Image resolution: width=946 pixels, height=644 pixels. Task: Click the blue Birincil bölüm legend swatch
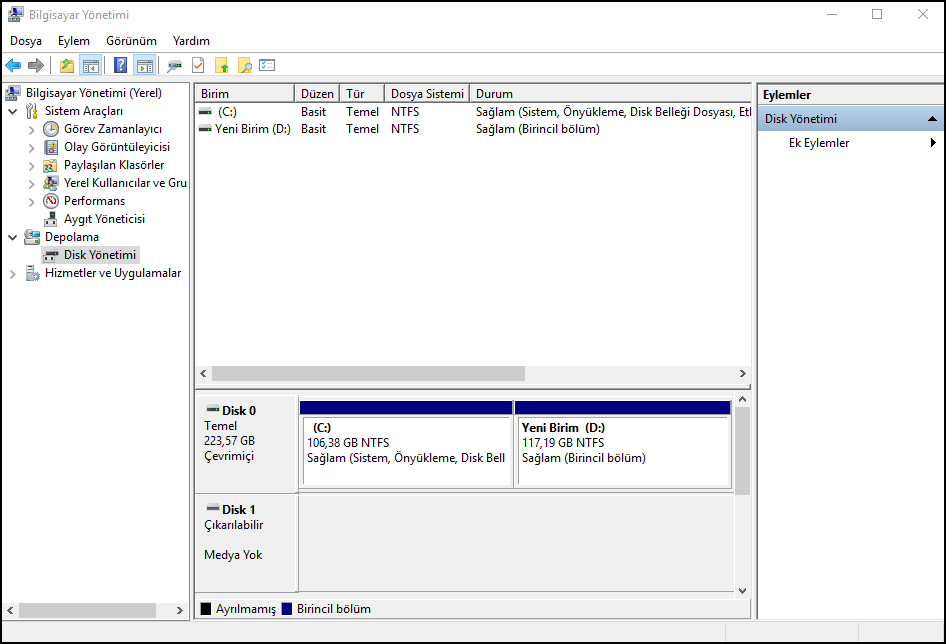click(287, 608)
